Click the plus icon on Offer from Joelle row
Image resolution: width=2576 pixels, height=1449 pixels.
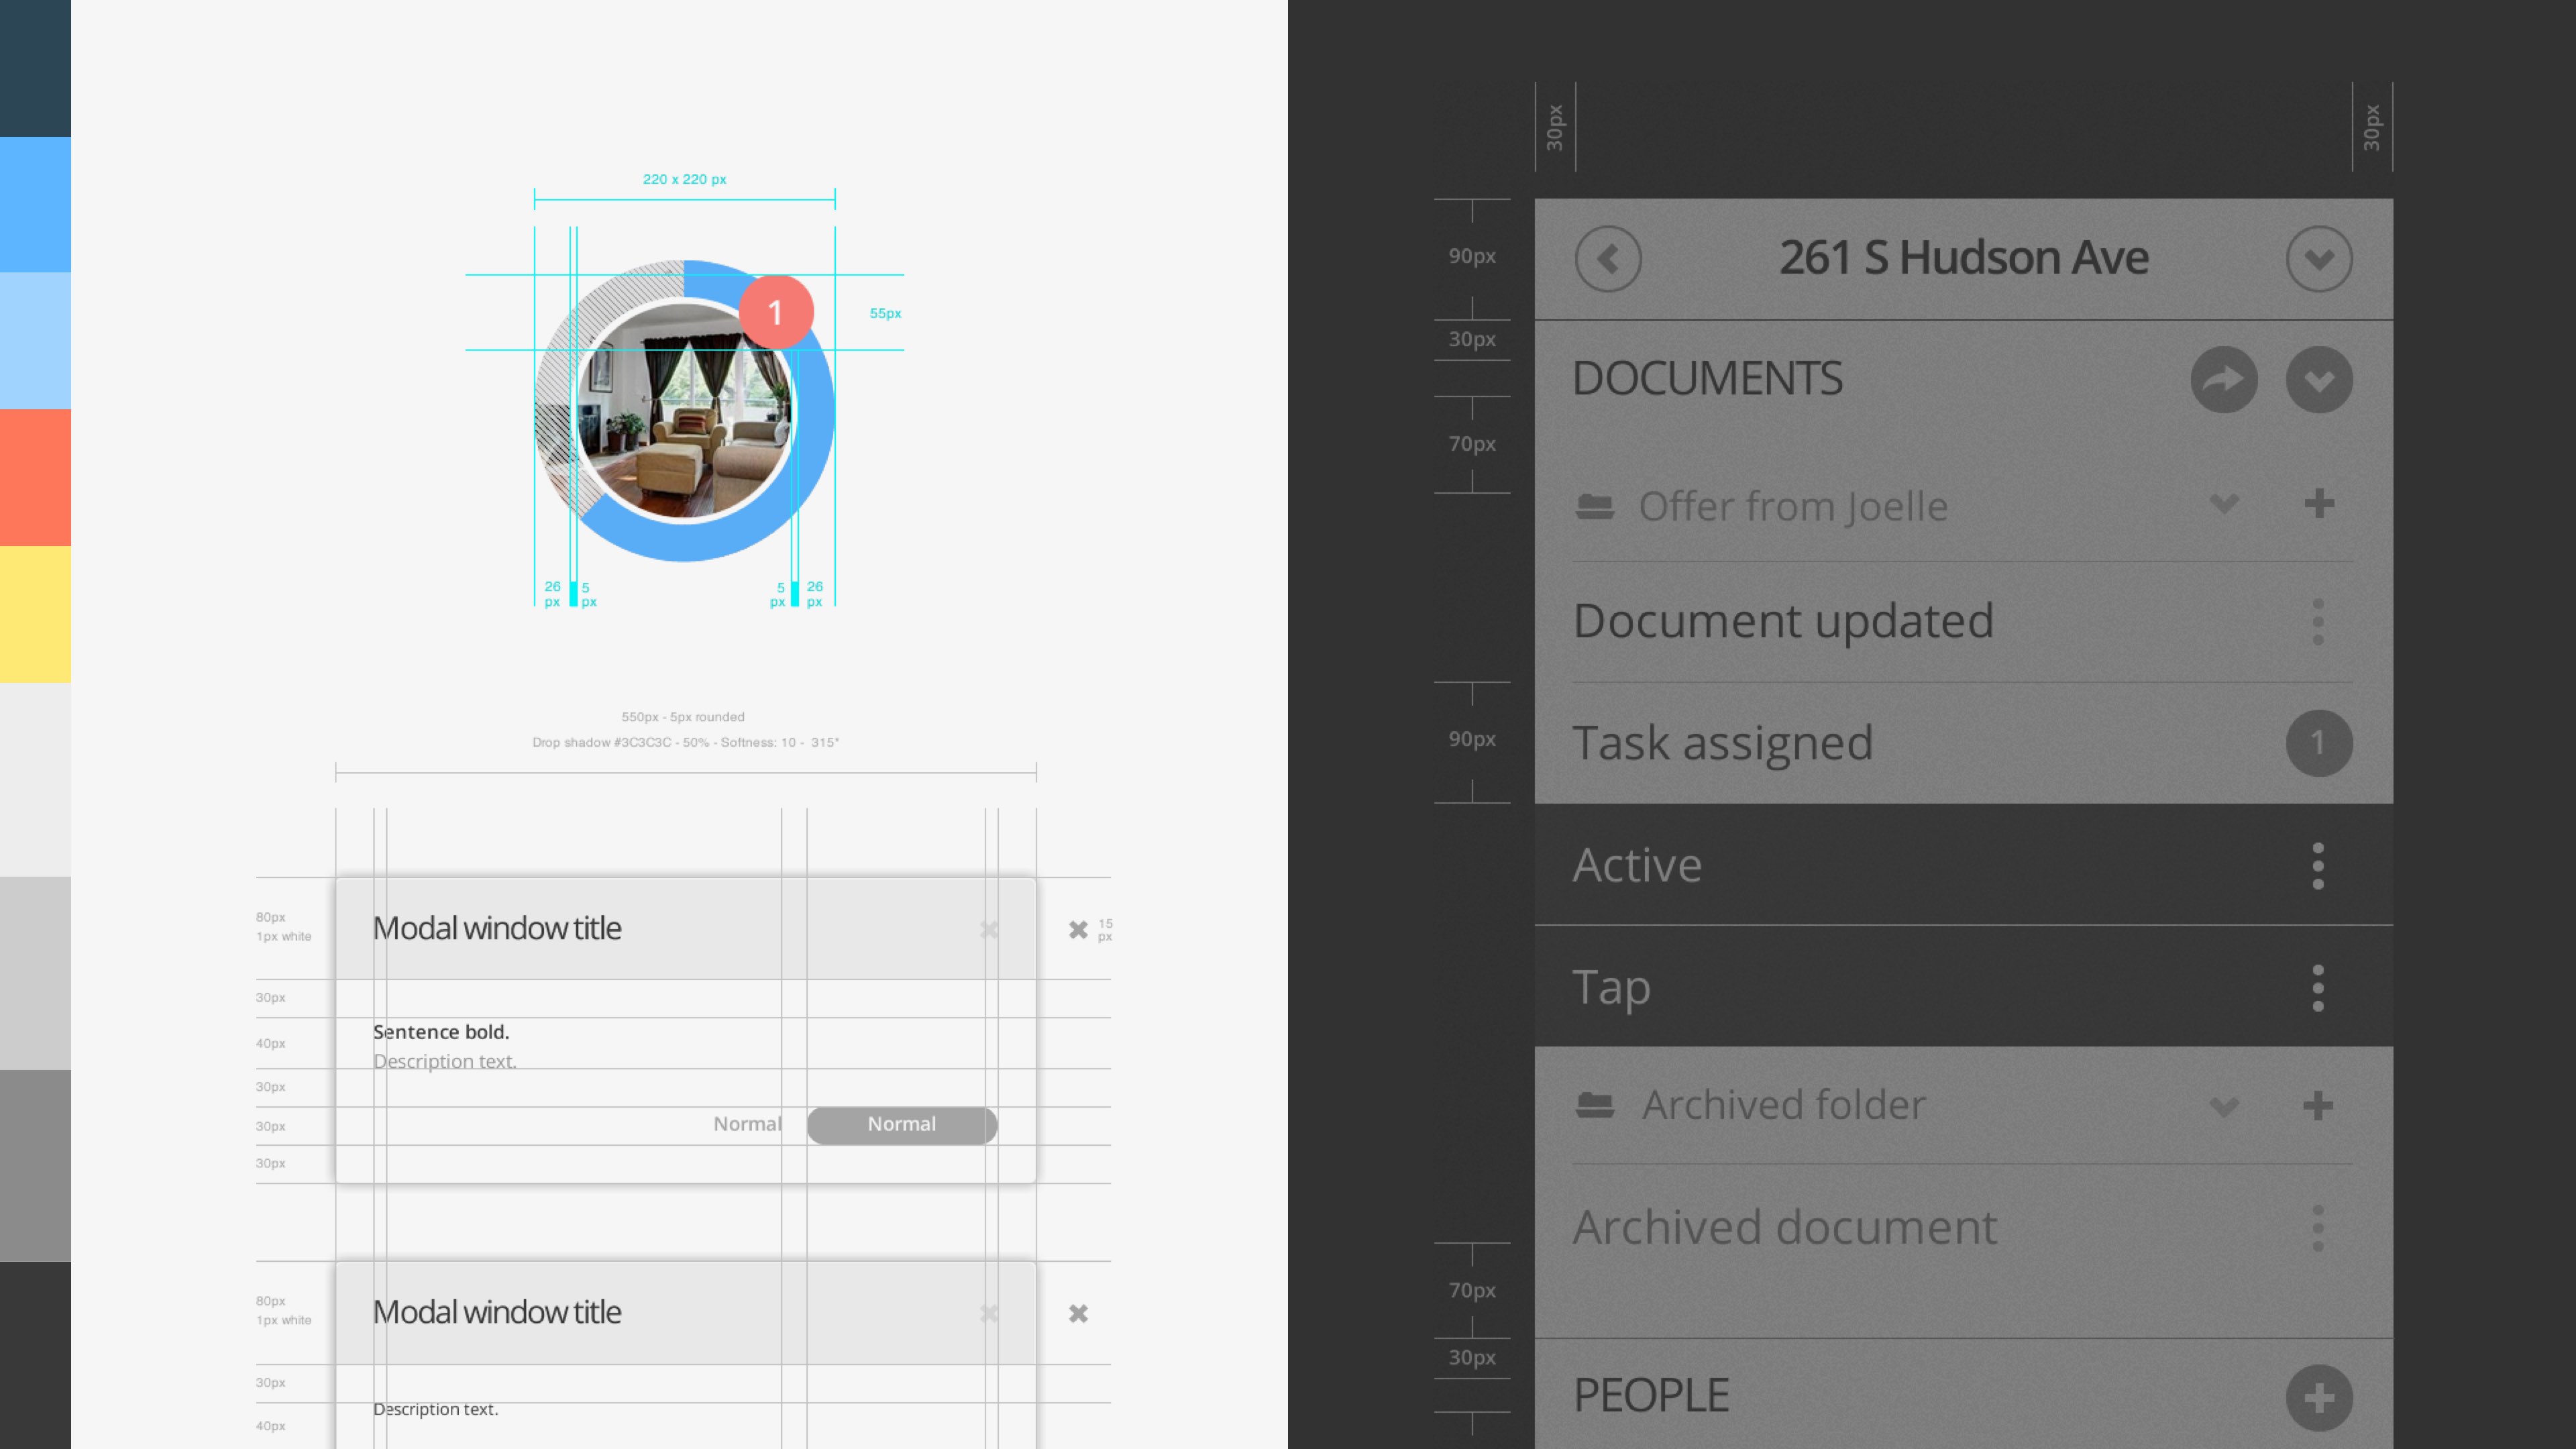coord(2319,503)
